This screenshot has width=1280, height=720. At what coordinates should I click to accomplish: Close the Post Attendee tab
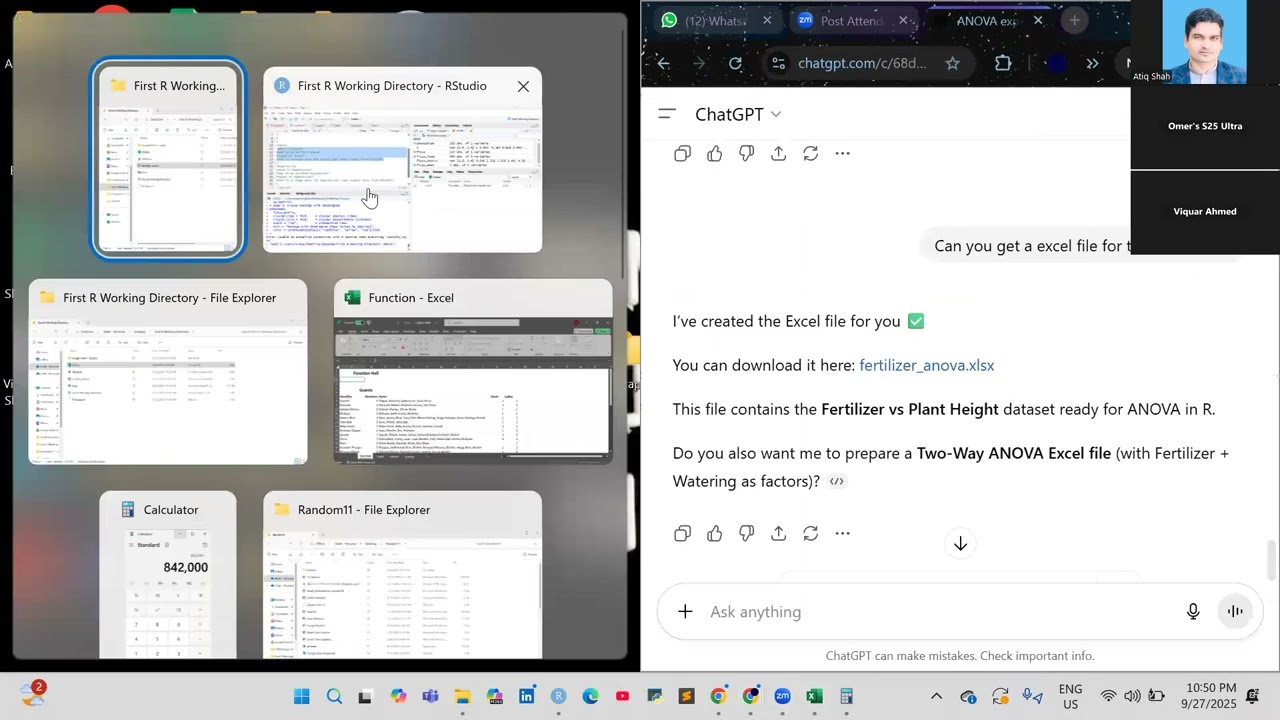click(x=903, y=20)
